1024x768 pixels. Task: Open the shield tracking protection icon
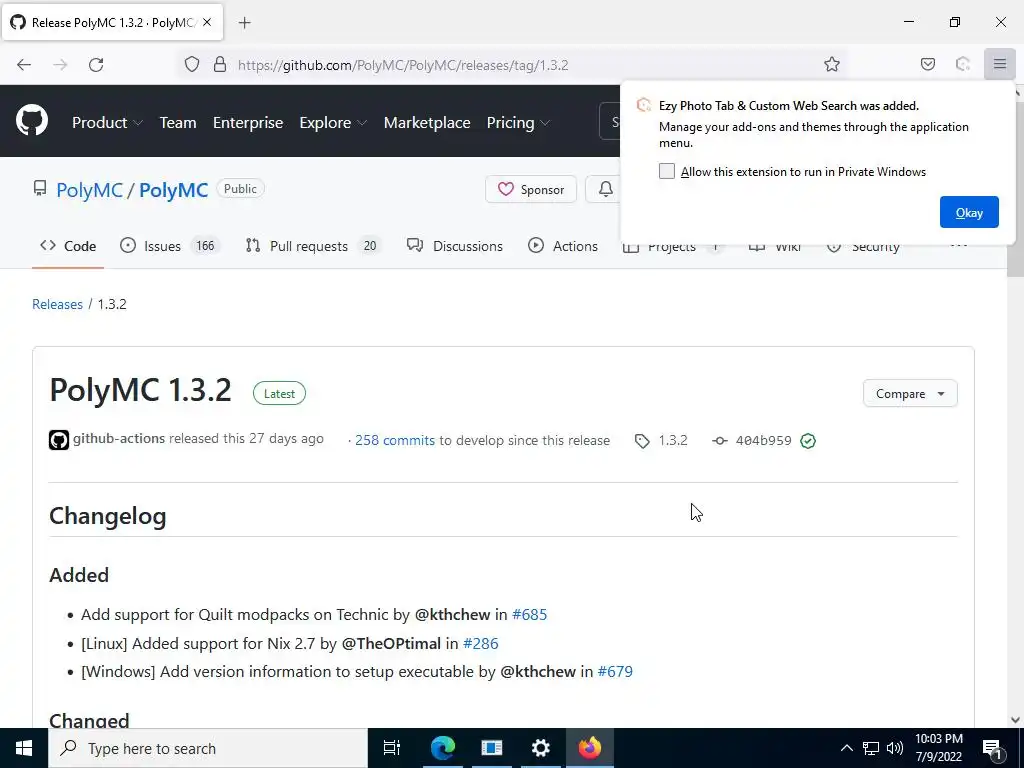tap(191, 64)
